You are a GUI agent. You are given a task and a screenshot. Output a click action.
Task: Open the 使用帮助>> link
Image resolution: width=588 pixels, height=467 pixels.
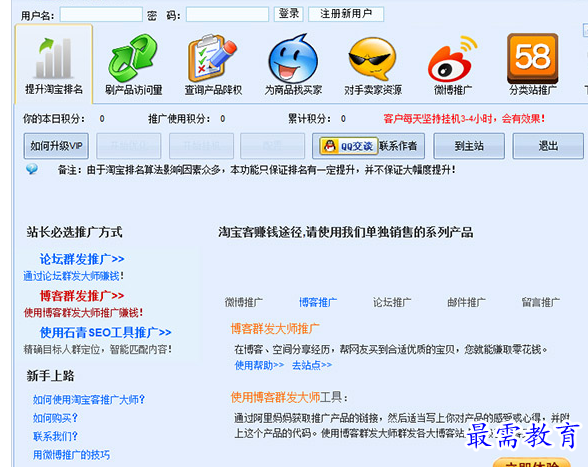259,365
